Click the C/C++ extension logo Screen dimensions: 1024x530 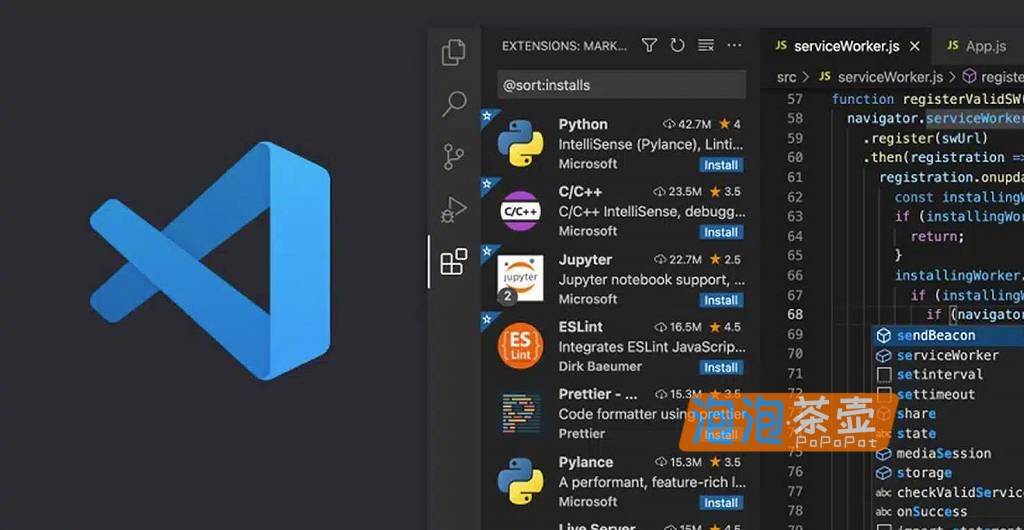(520, 211)
